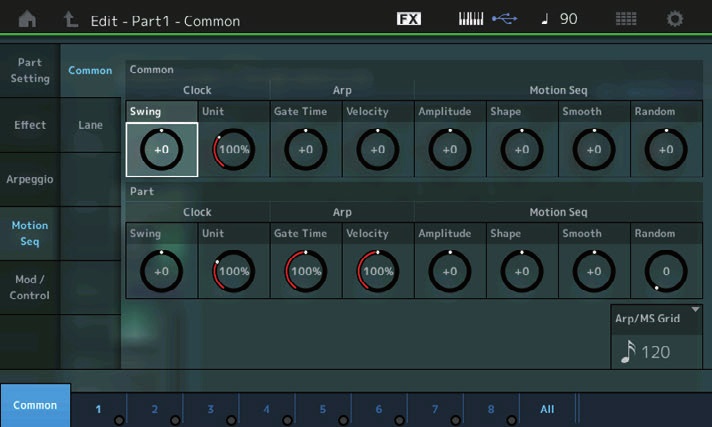Click the USB connection icon

point(505,19)
